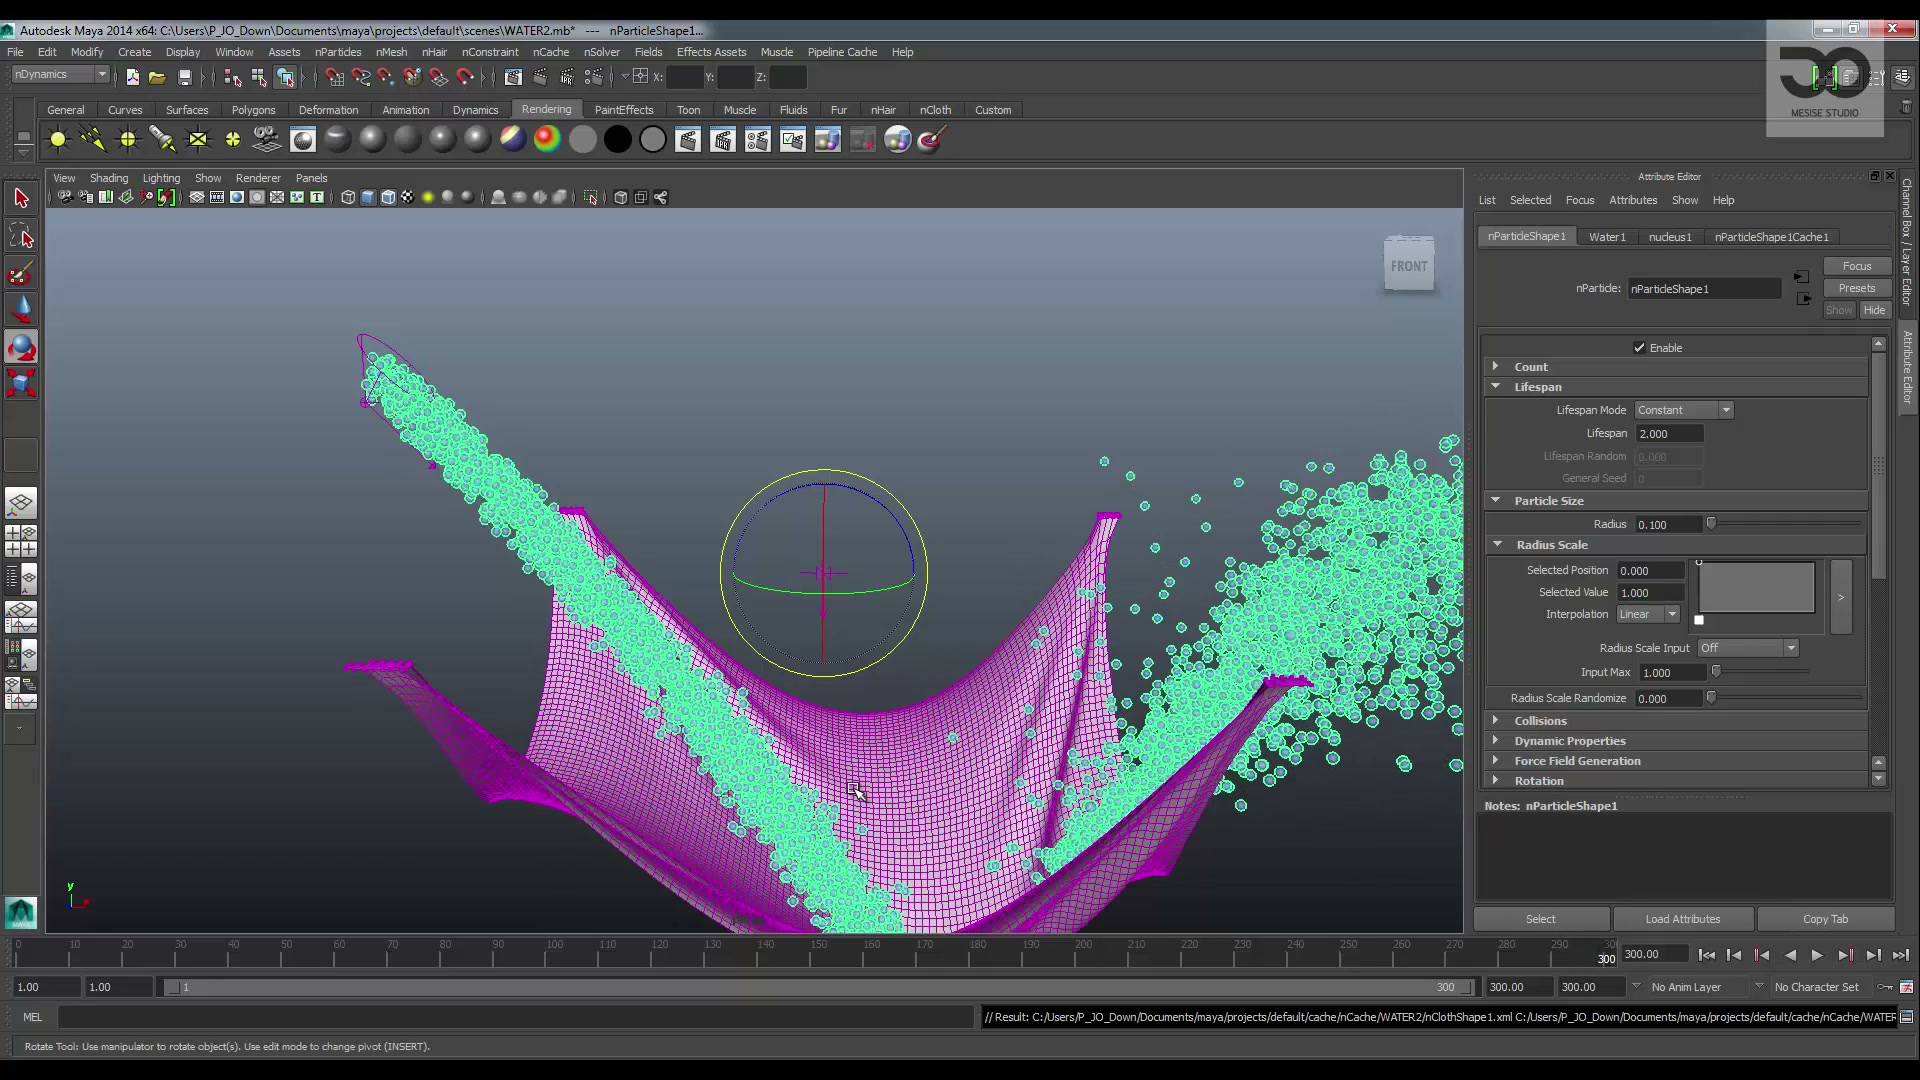Activate the Select tool arrow in toolbox

21,198
